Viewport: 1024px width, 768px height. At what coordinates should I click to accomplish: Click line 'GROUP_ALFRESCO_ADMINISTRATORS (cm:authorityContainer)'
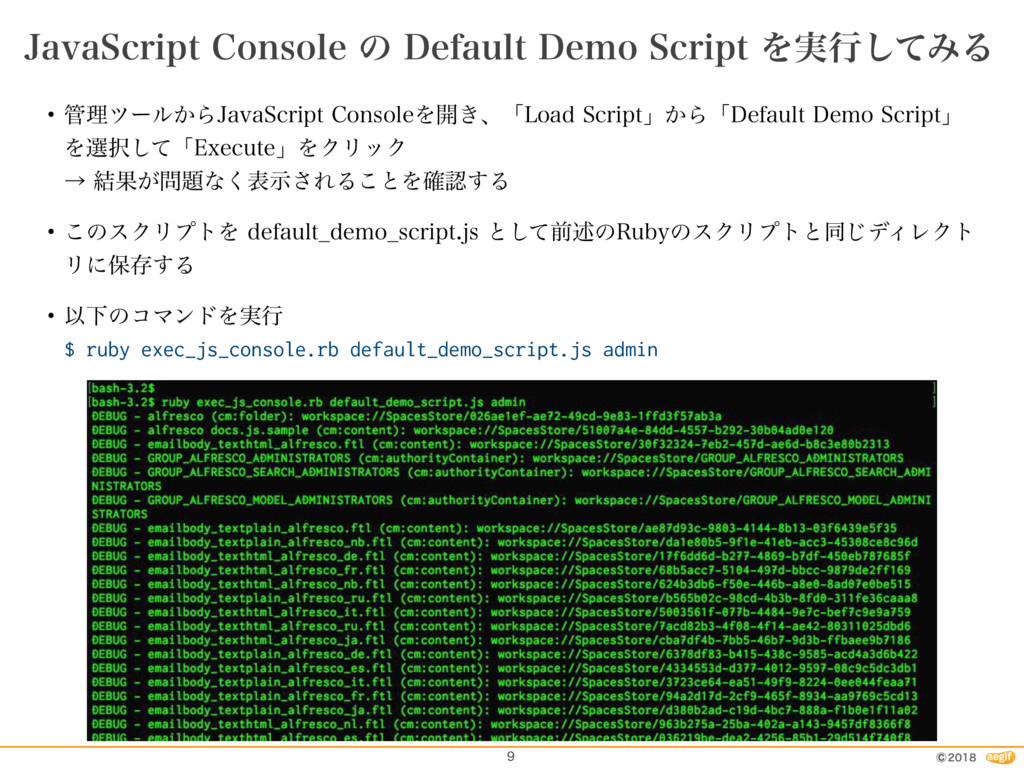click(x=497, y=458)
